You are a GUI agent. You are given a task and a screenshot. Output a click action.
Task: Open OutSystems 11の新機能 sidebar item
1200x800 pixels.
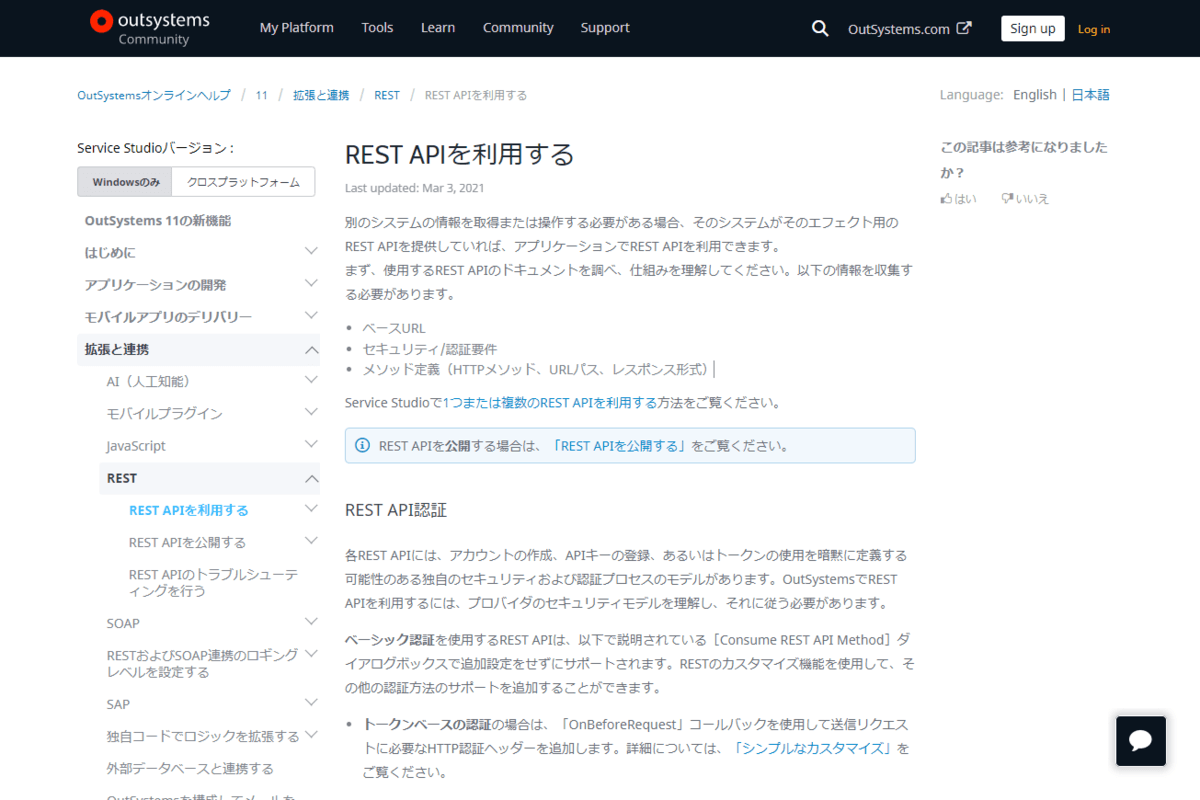(x=158, y=221)
